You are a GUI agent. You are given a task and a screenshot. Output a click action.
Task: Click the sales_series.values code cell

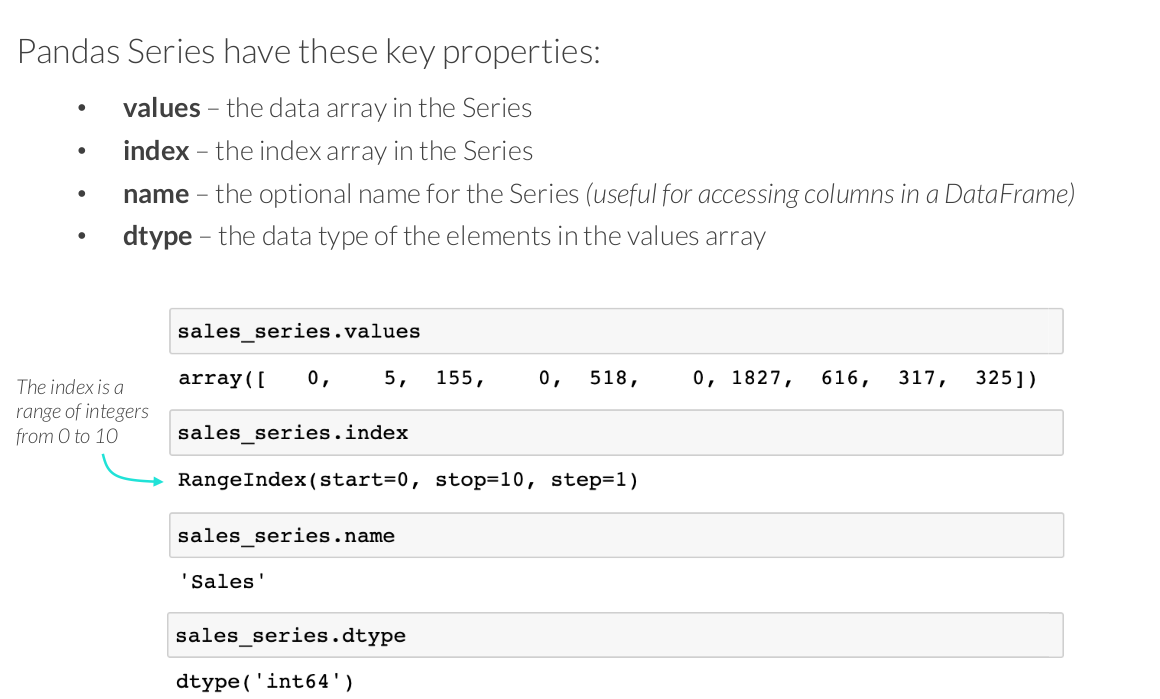click(615, 332)
